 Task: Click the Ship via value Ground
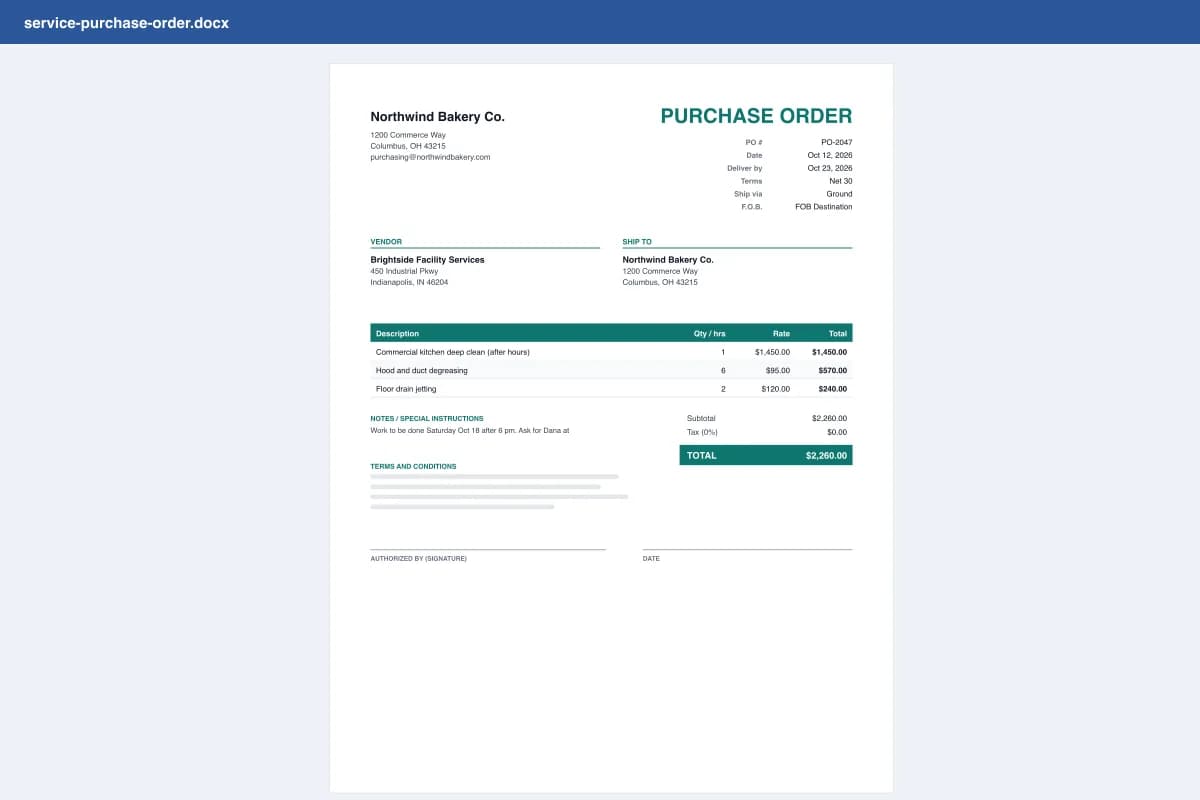pyautogui.click(x=839, y=194)
